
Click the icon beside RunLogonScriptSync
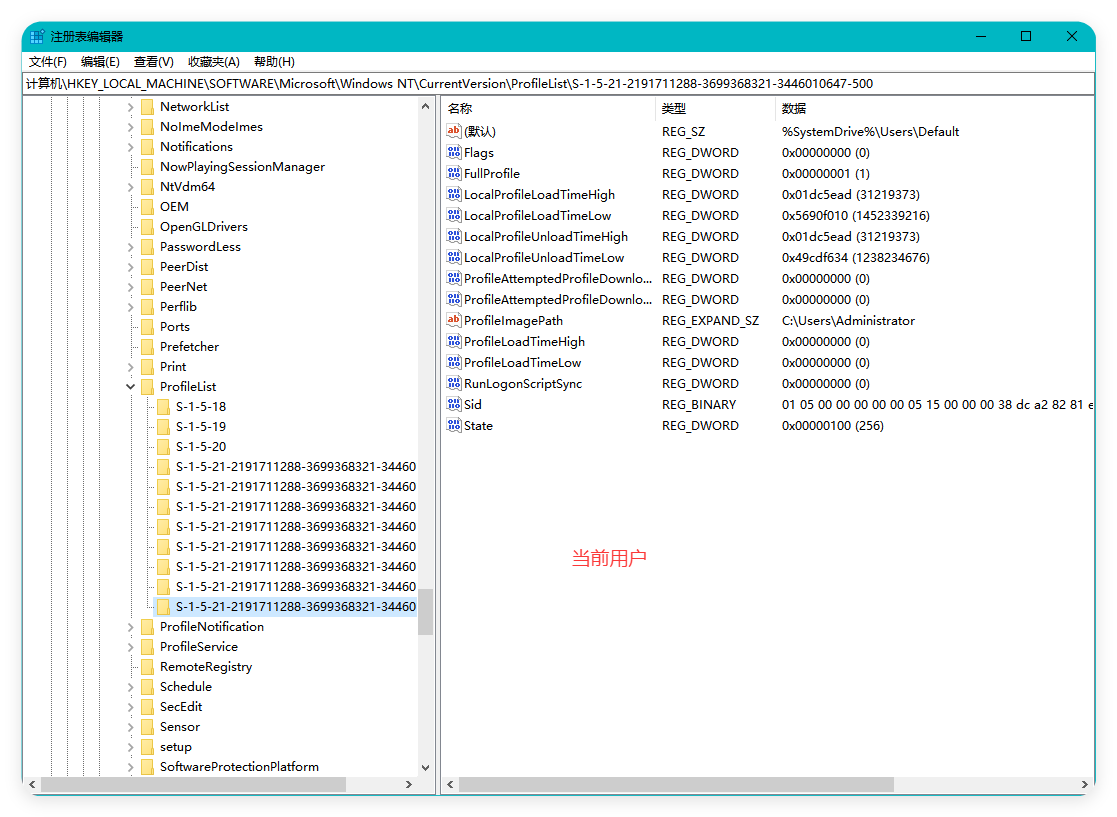454,383
